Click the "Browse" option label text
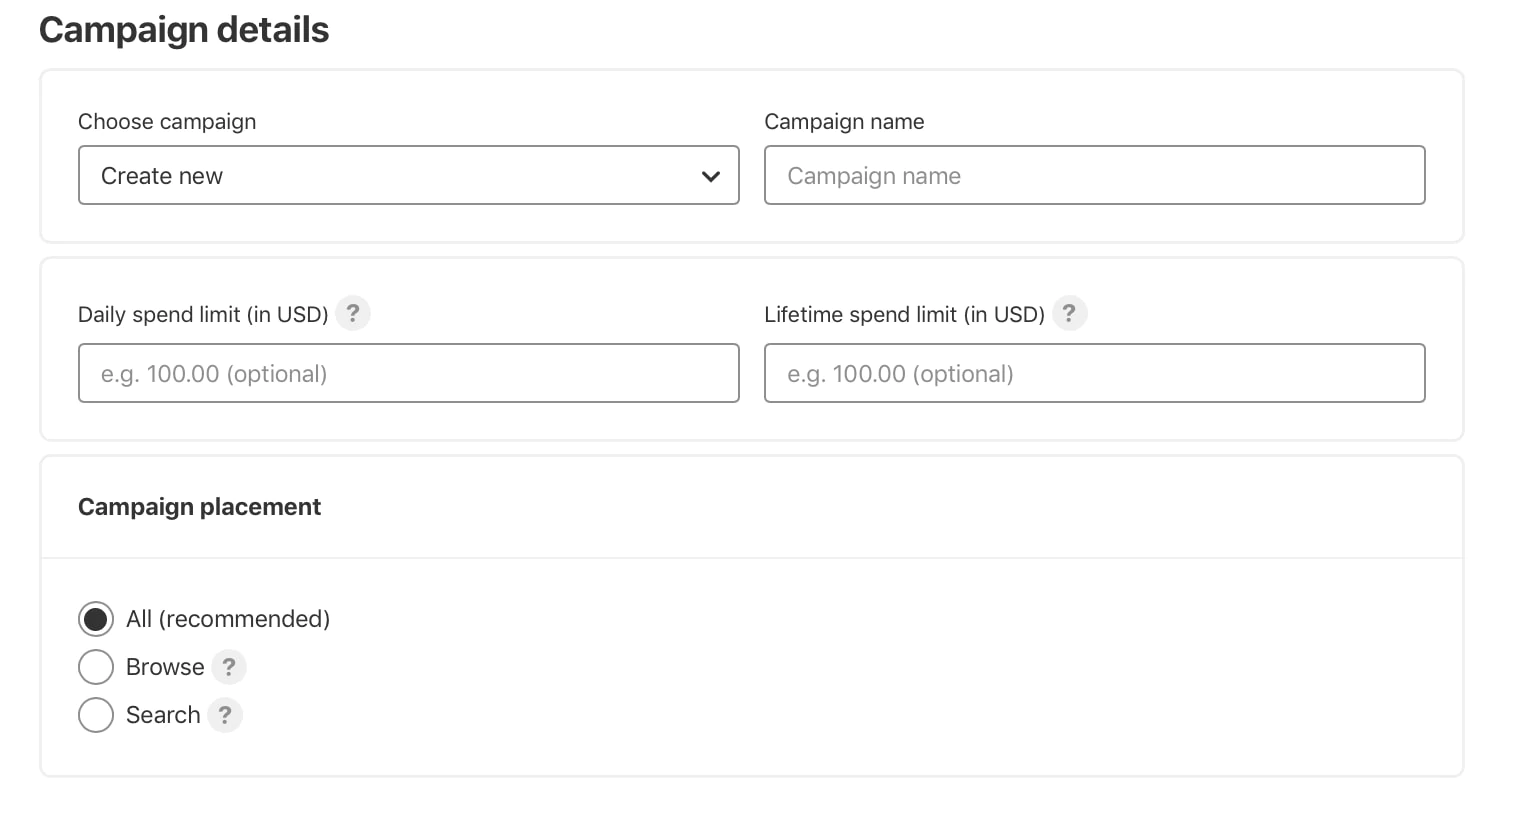The height and width of the screenshot is (838, 1534). 165,667
